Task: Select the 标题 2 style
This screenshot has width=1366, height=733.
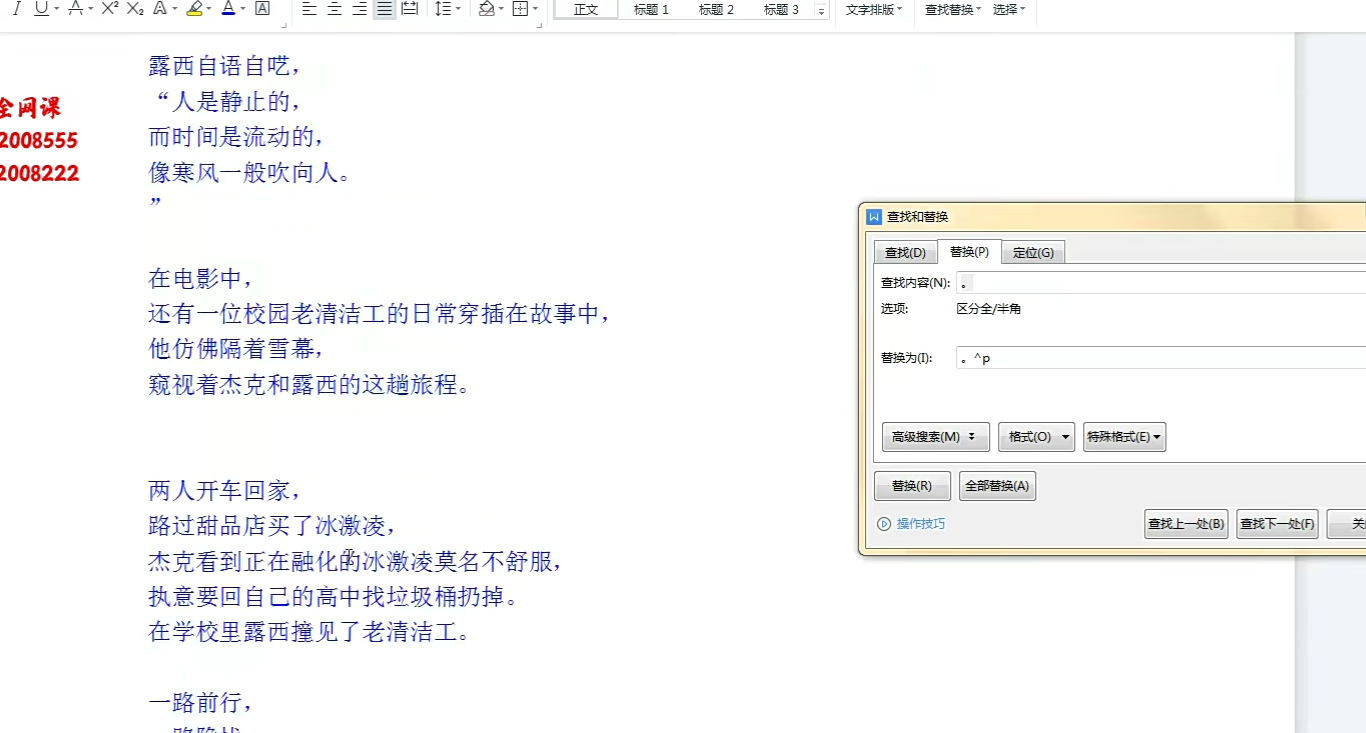Action: 716,9
